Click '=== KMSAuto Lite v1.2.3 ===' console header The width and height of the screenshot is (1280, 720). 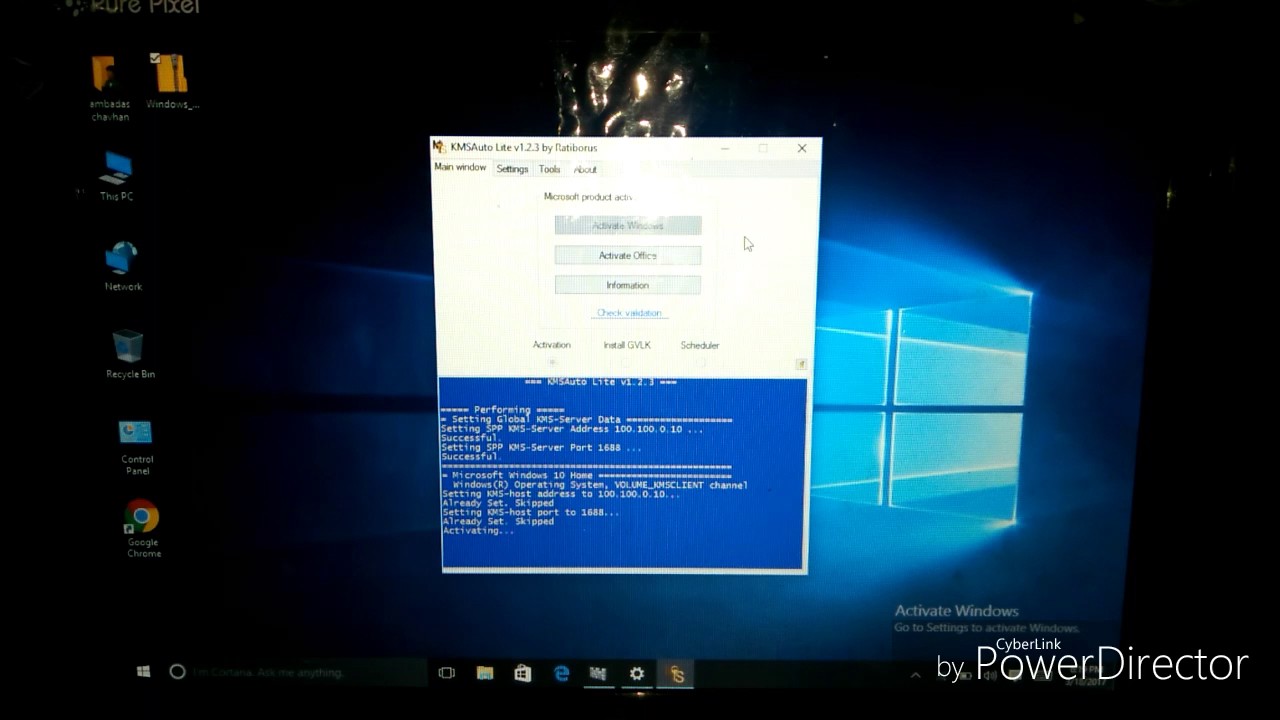601,383
